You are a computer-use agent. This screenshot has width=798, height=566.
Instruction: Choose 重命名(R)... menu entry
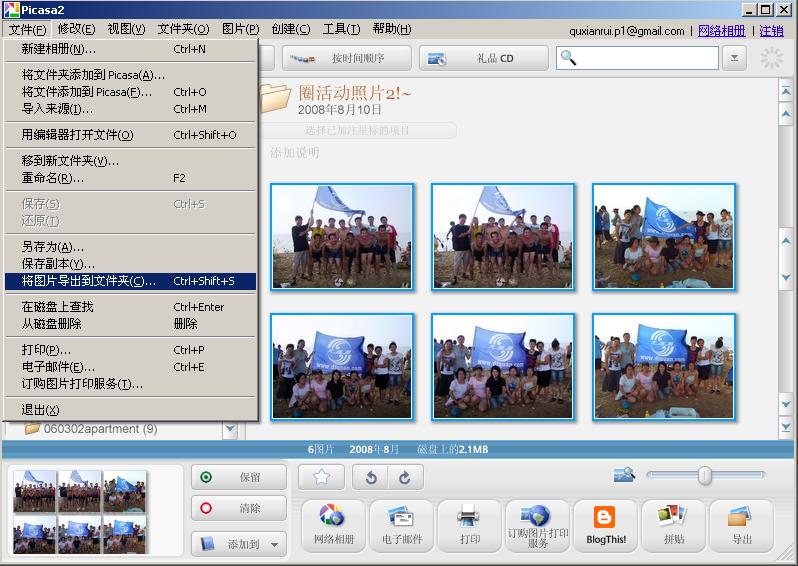point(130,178)
